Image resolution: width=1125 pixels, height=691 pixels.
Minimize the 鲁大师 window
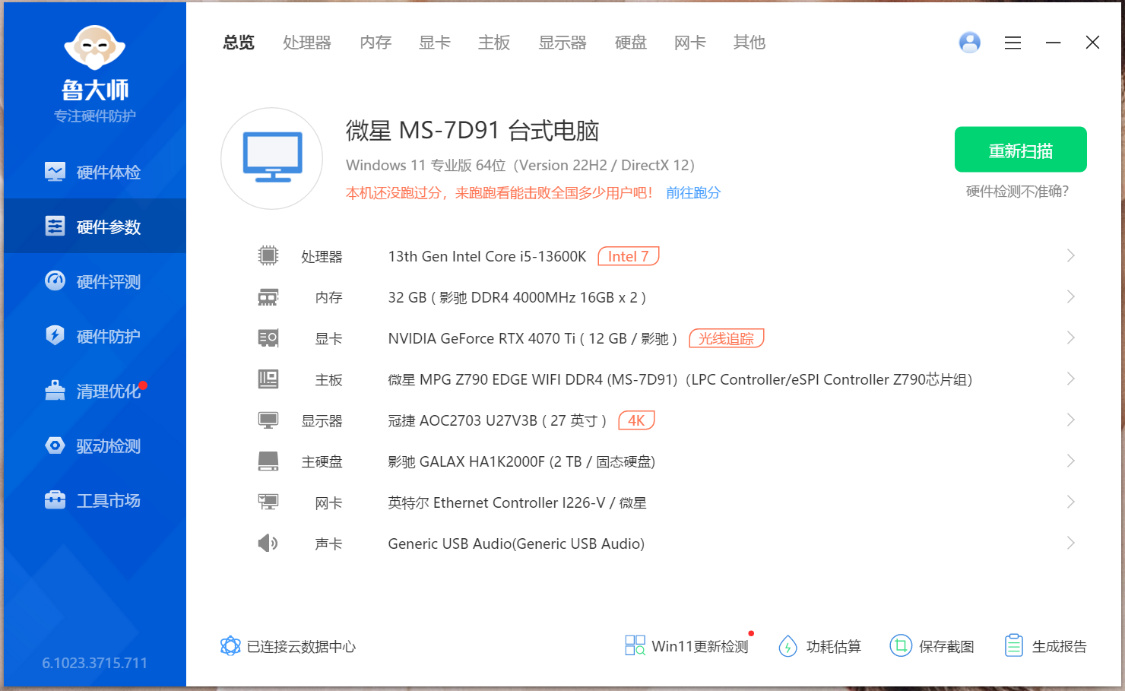pyautogui.click(x=1053, y=43)
